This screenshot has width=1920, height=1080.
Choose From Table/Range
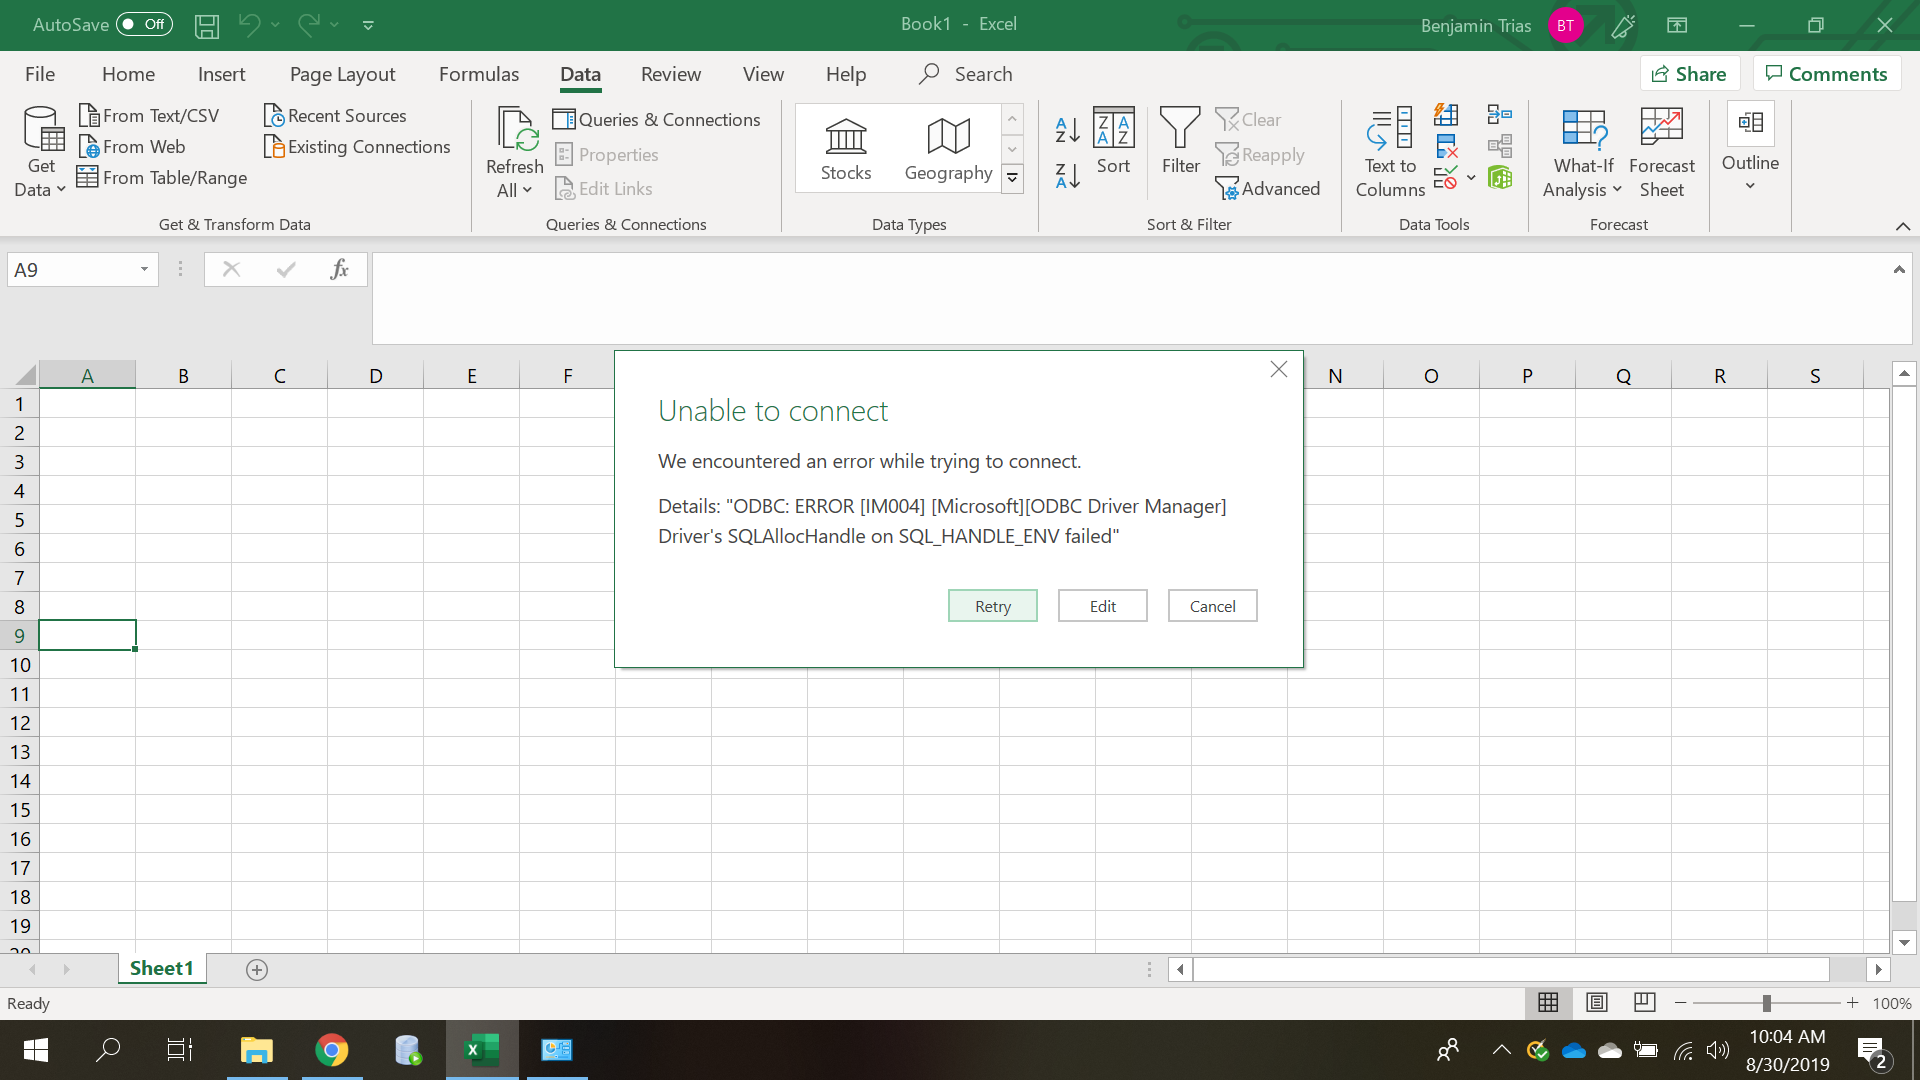pos(162,178)
